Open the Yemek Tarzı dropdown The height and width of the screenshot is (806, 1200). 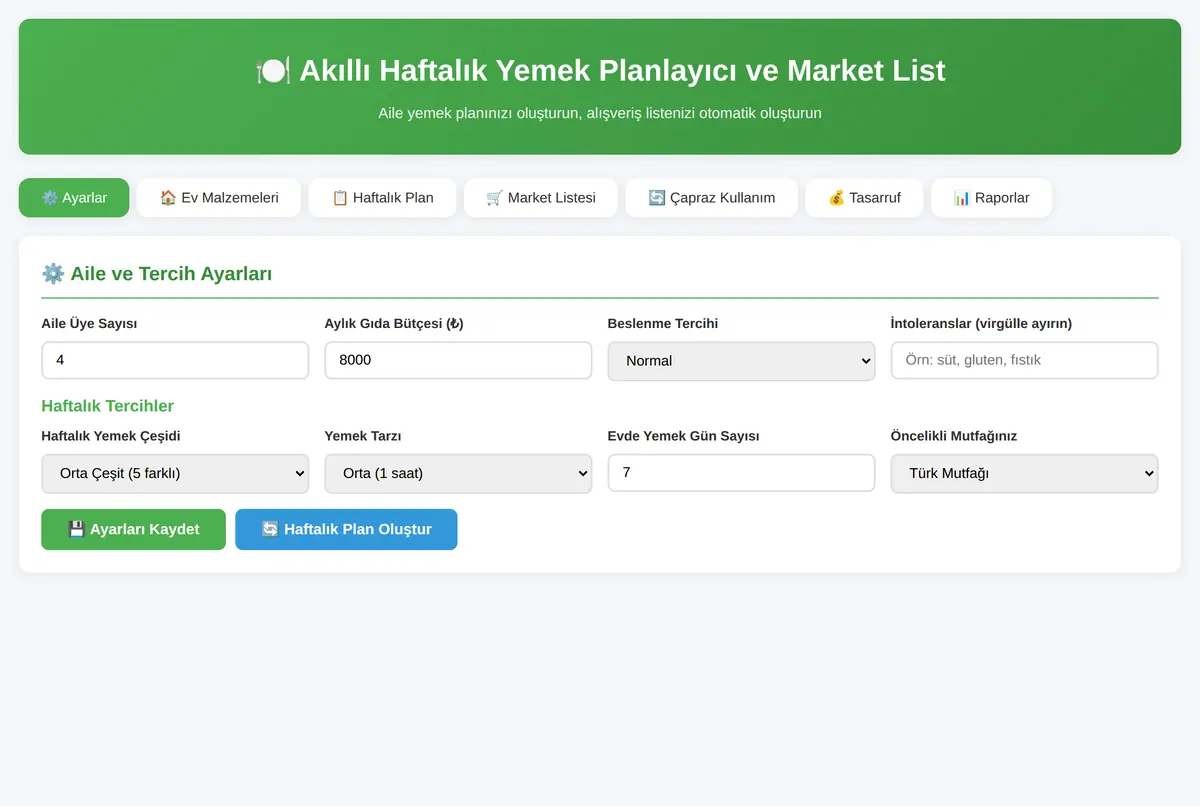point(458,474)
